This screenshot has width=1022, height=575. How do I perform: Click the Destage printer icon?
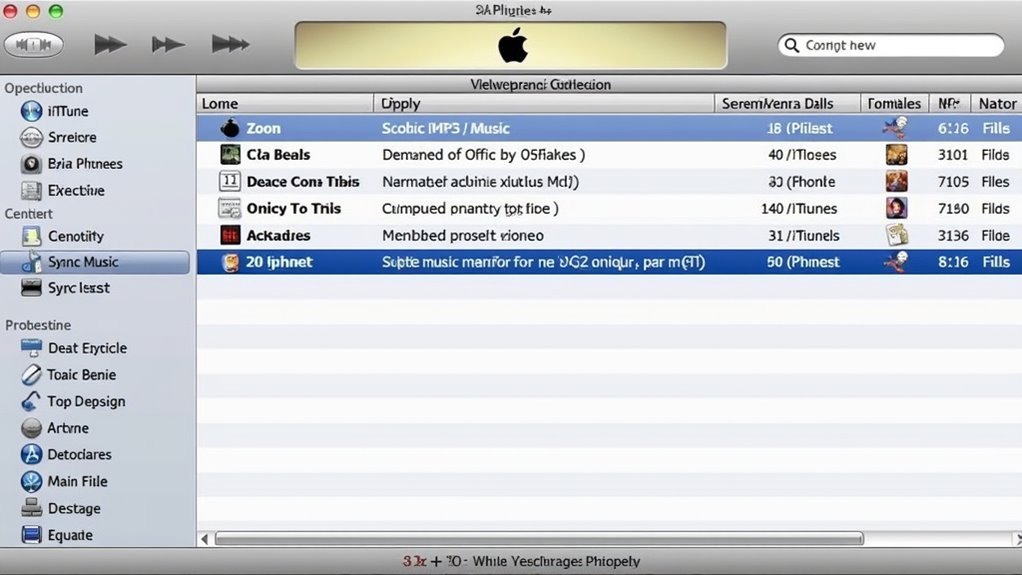[x=31, y=508]
